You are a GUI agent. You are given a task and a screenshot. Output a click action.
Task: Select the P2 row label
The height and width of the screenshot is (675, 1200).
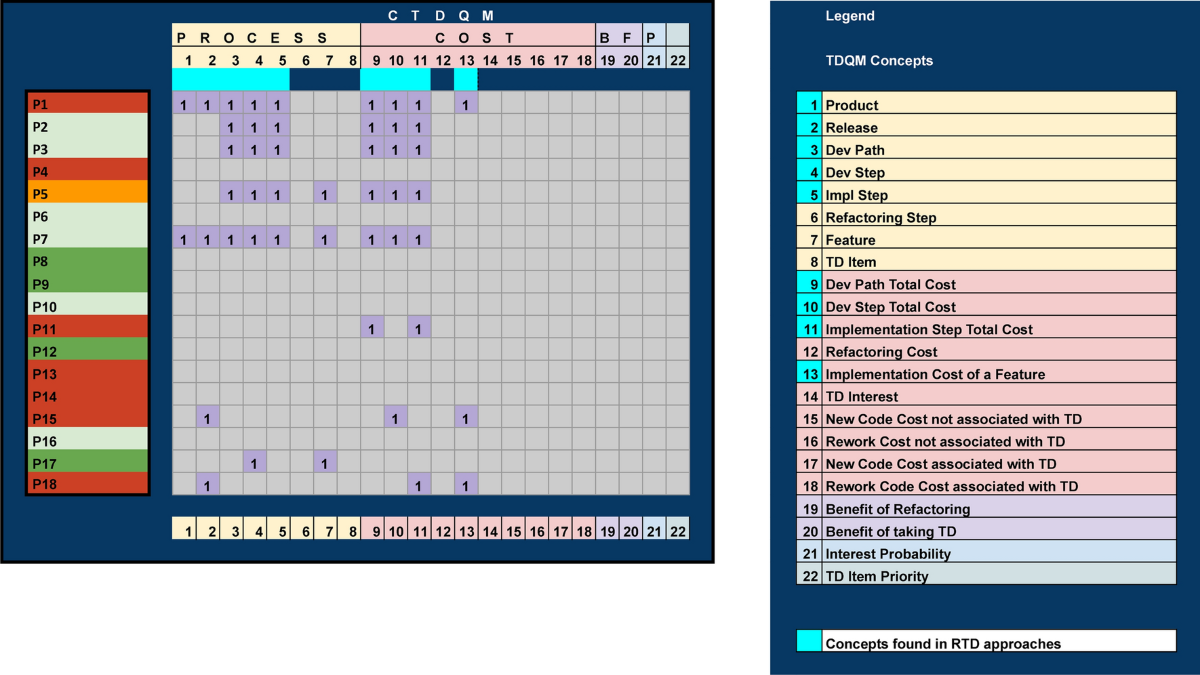(x=88, y=127)
